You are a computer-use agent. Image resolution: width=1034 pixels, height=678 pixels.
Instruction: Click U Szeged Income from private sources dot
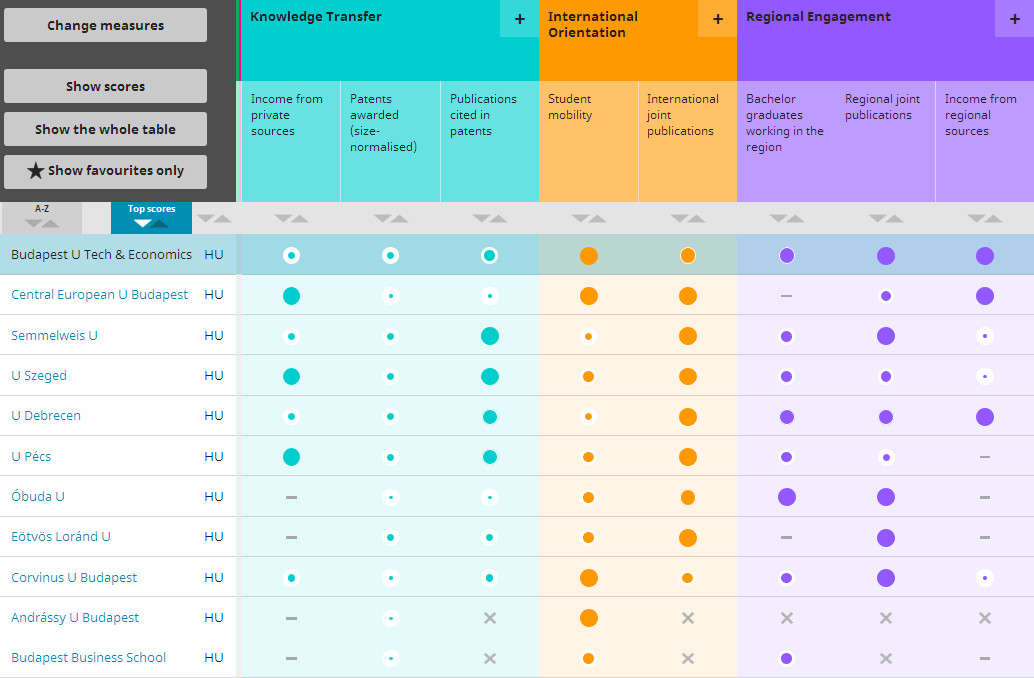[x=291, y=377]
